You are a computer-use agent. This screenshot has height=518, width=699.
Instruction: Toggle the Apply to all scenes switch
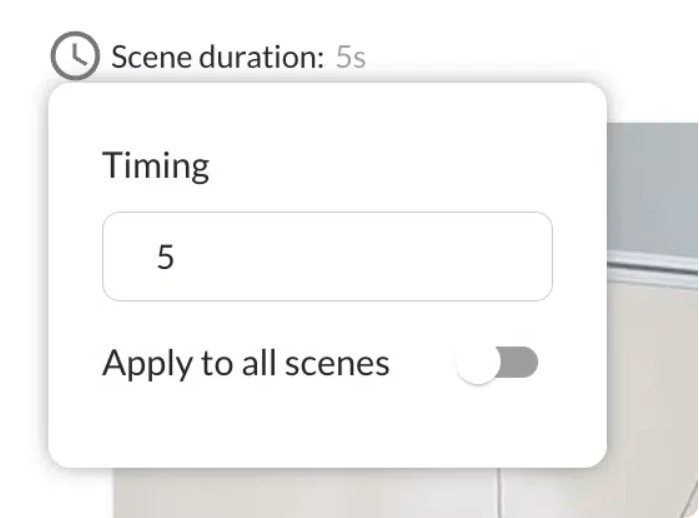(497, 364)
